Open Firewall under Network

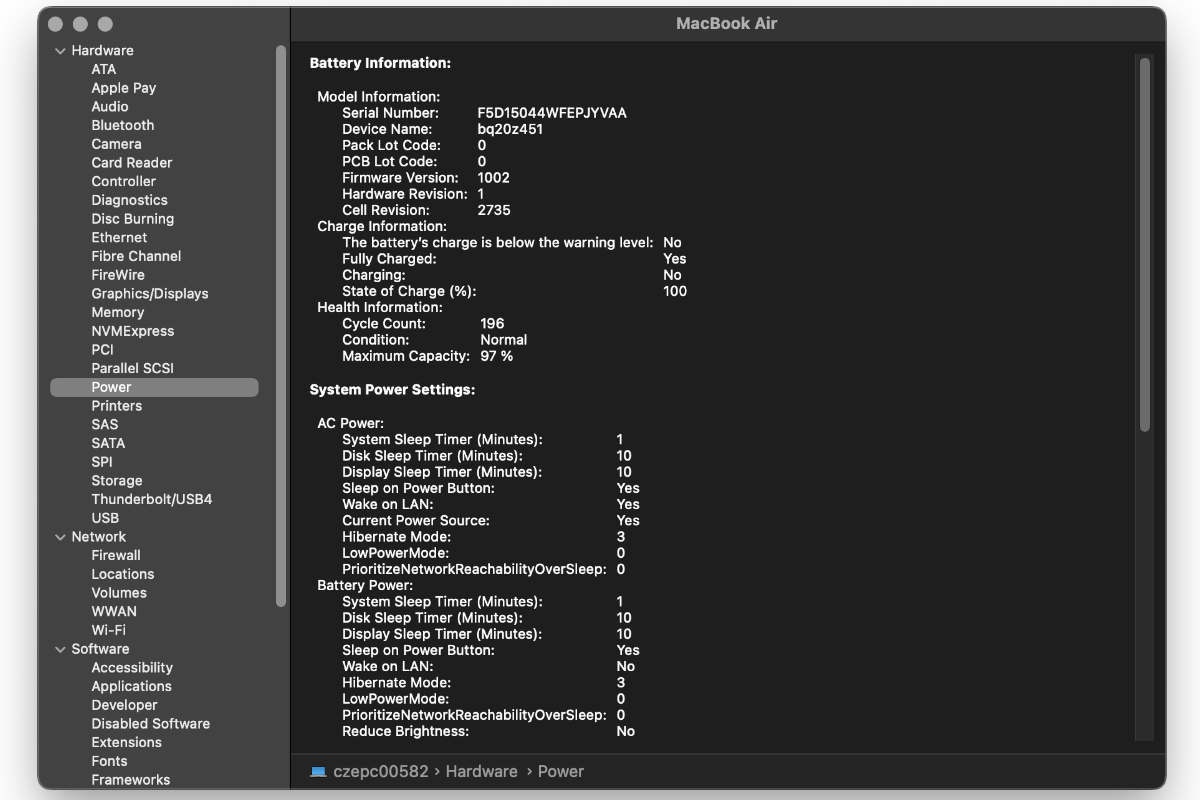pyautogui.click(x=116, y=555)
